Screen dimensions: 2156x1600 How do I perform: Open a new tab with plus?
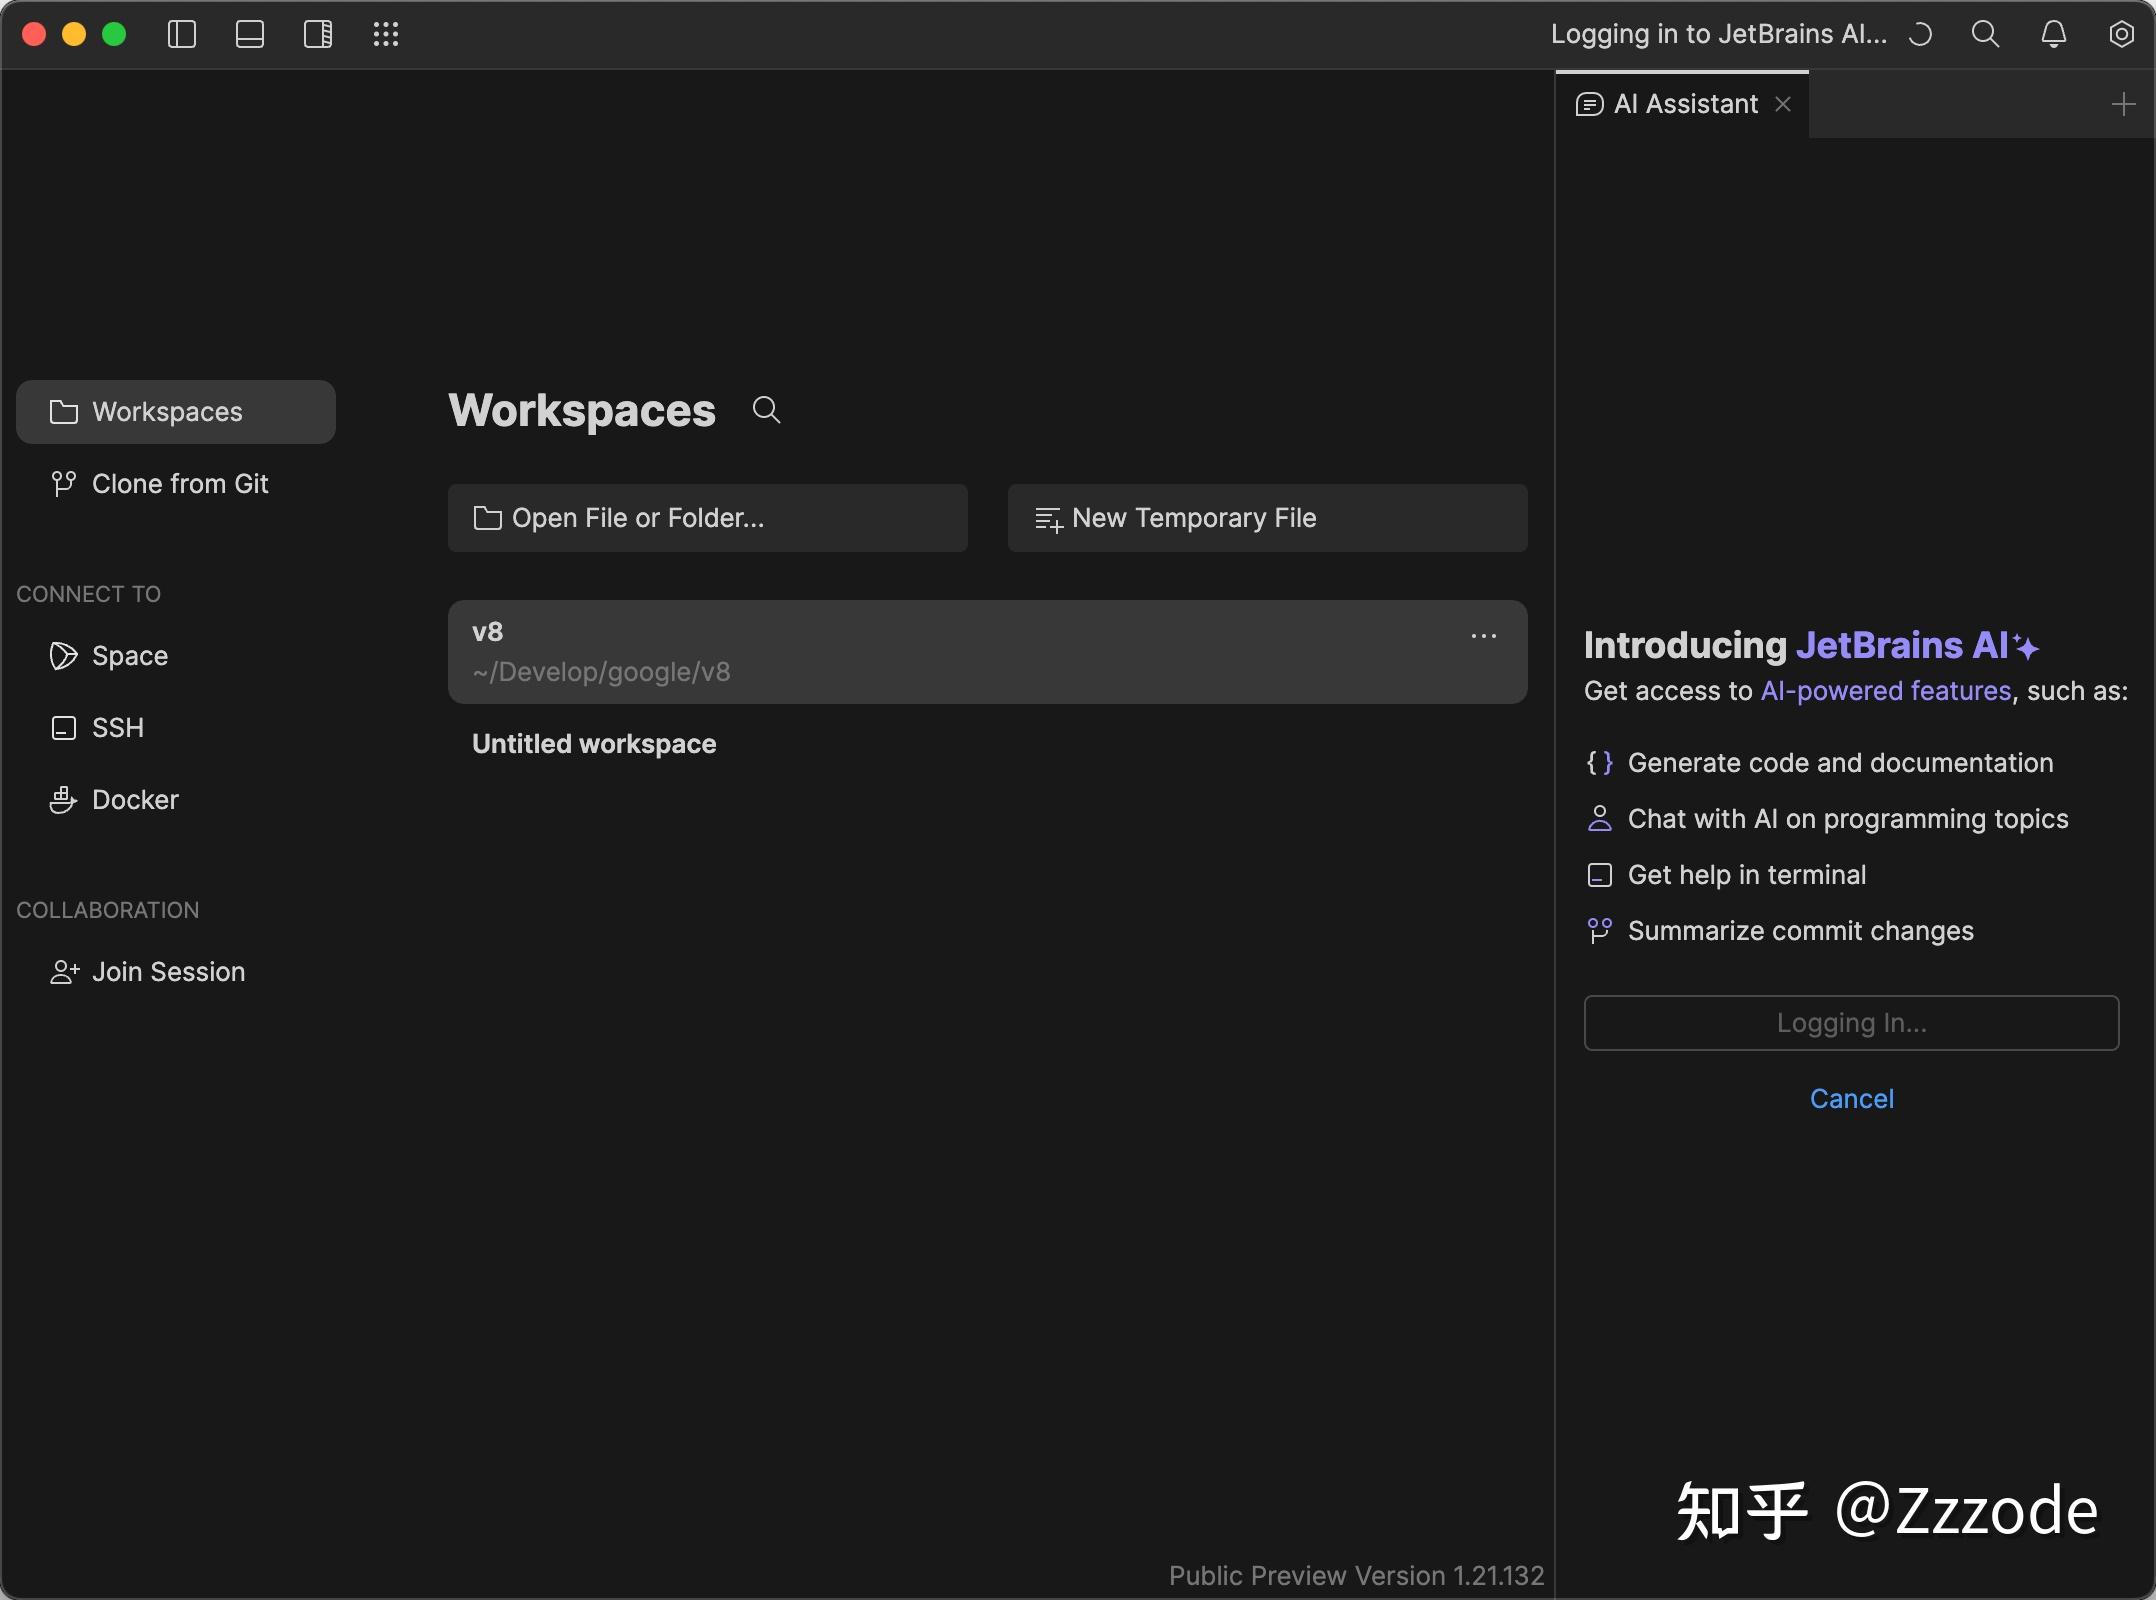2123,104
